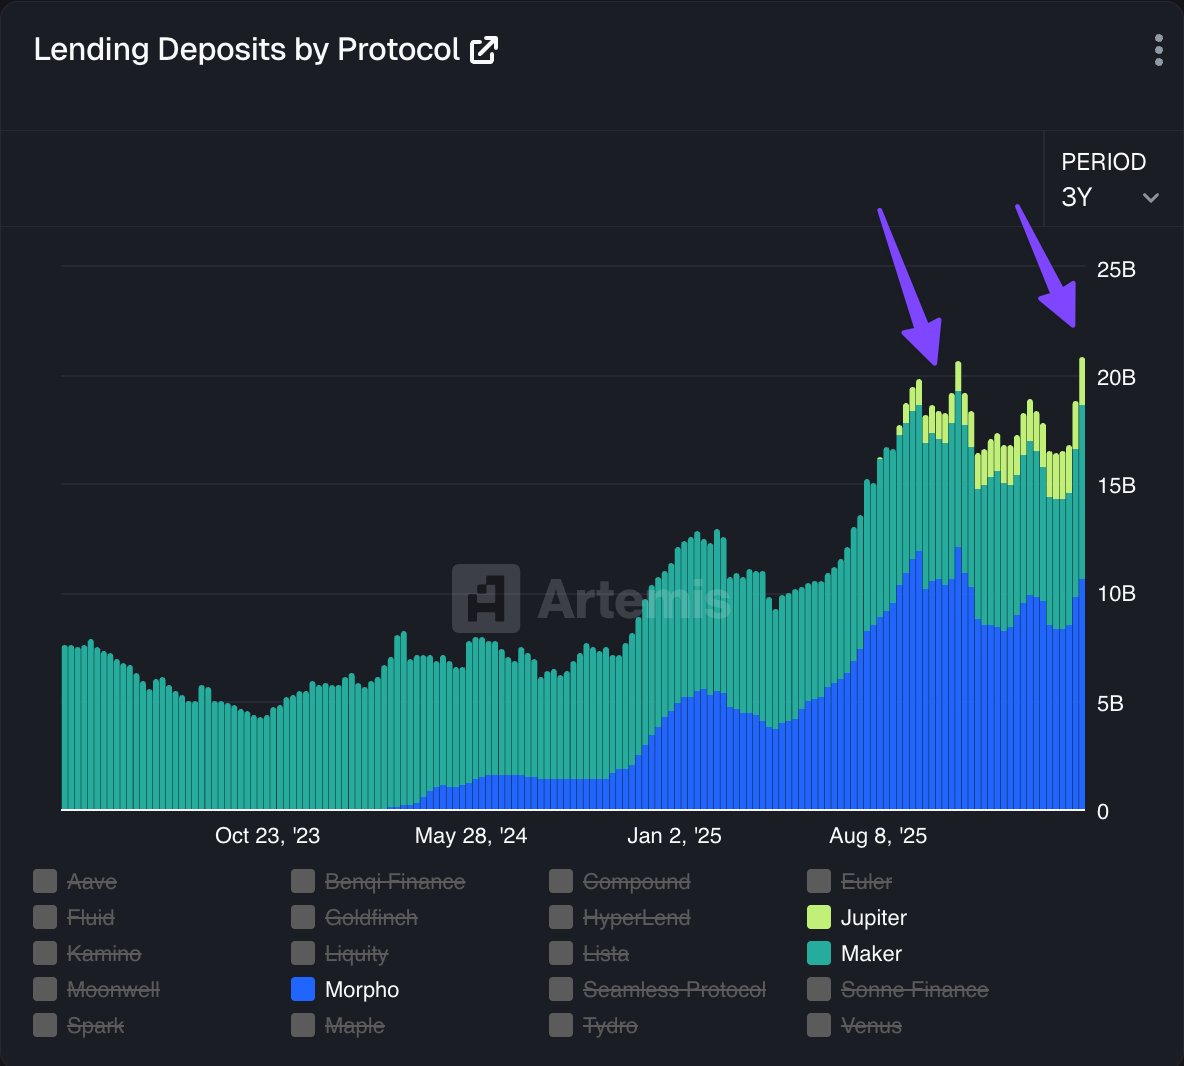Viewport: 1184px width, 1066px height.
Task: Click the struck-through Goldfinch label
Action: point(371,917)
